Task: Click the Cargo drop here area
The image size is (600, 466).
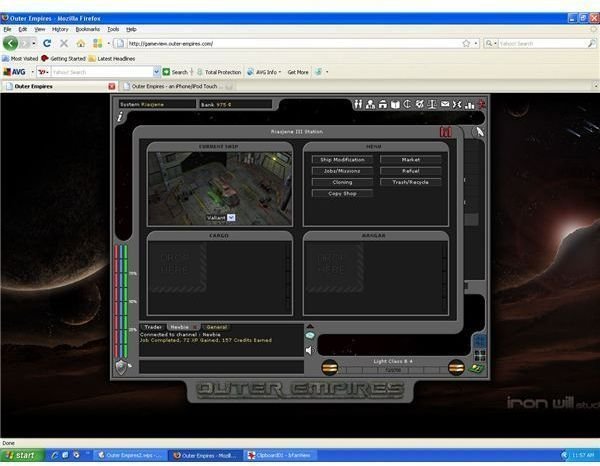Action: coord(178,267)
